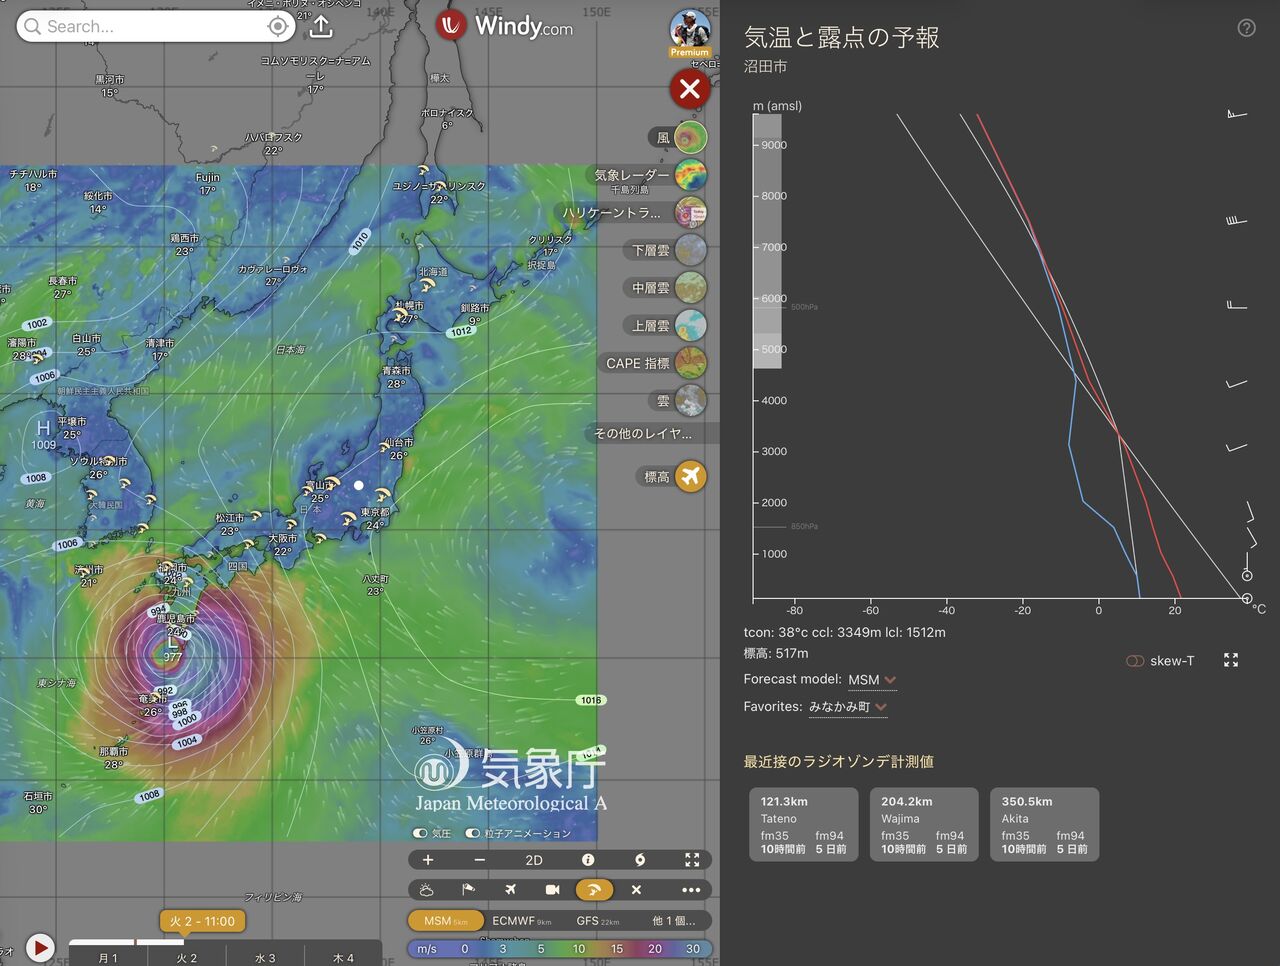1280x966 pixels.
Task: Toggle the skew-T switch
Action: point(1135,661)
